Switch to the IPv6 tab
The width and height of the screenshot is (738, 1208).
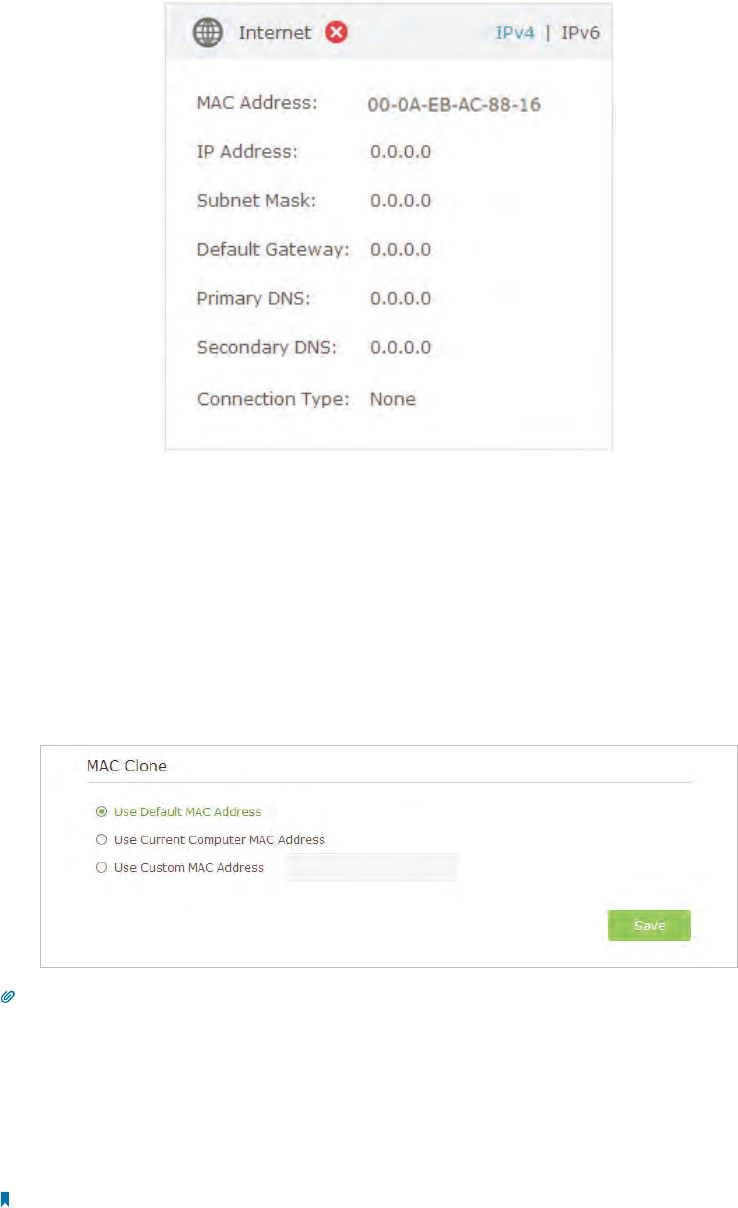tap(580, 33)
